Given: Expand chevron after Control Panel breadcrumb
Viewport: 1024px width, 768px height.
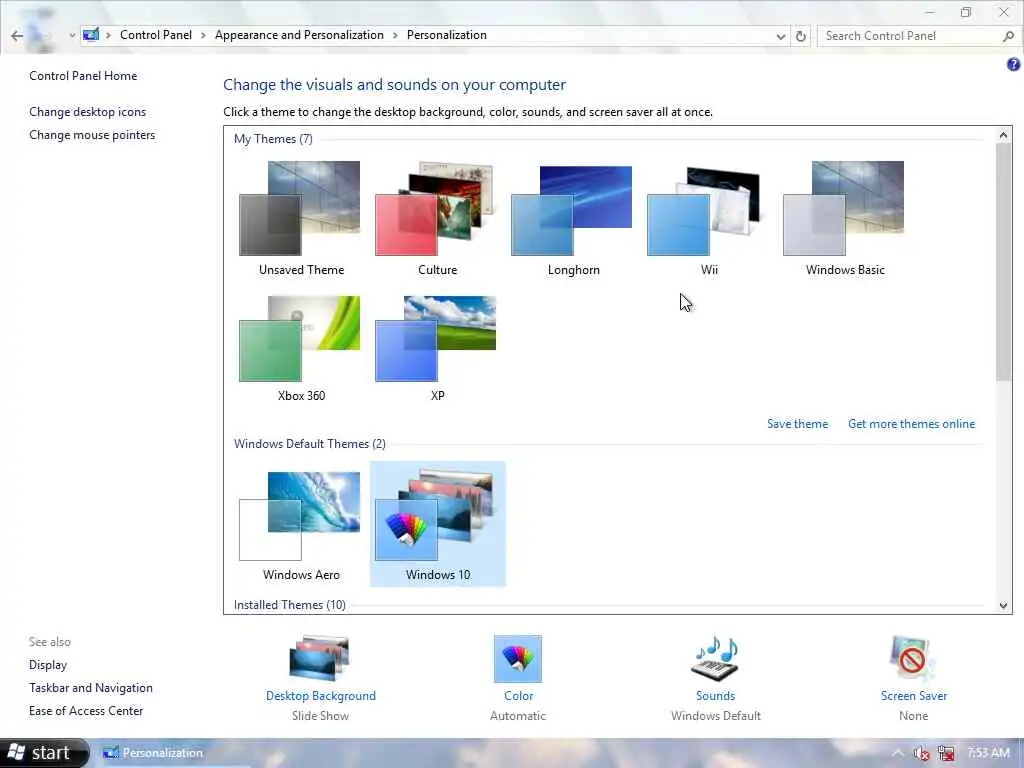Looking at the screenshot, I should 203,35.
